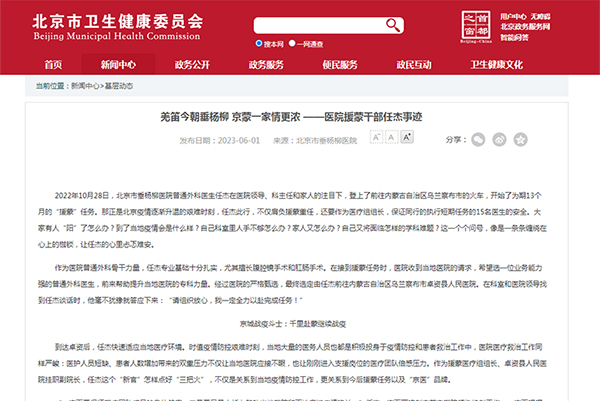Open the 便民服务 navigation menu

click(x=339, y=65)
